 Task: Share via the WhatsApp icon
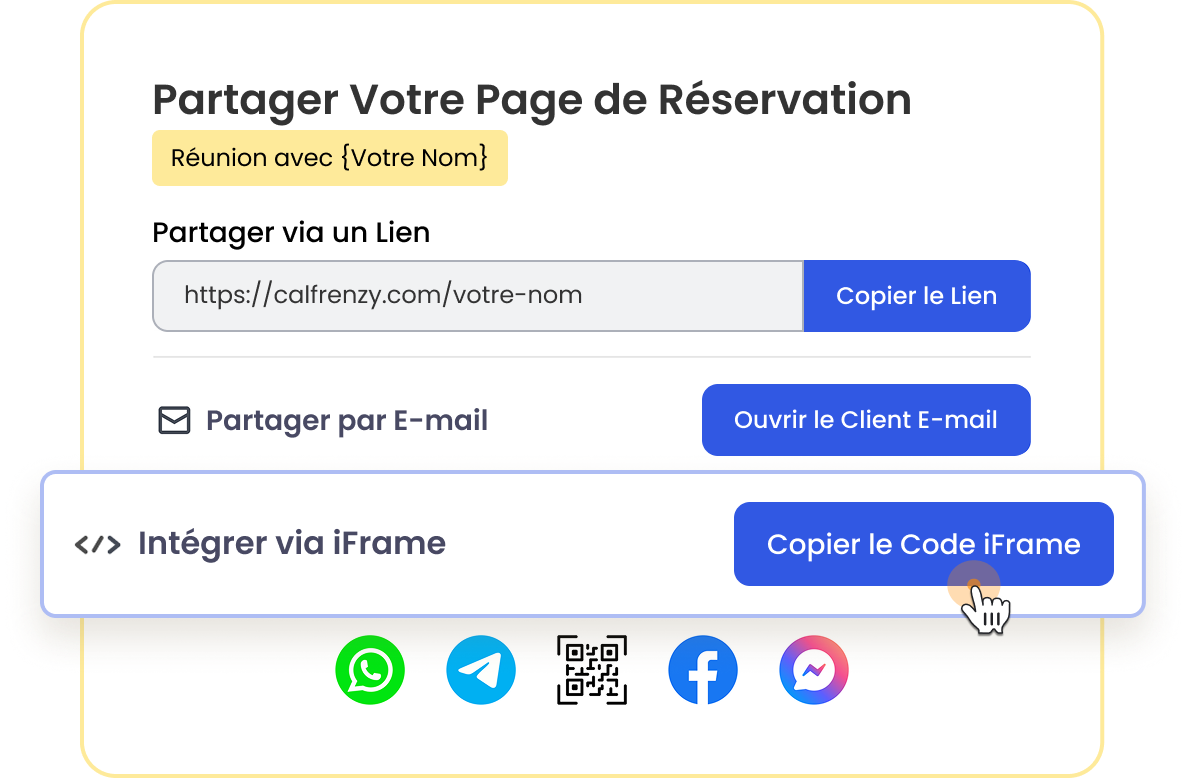370,670
